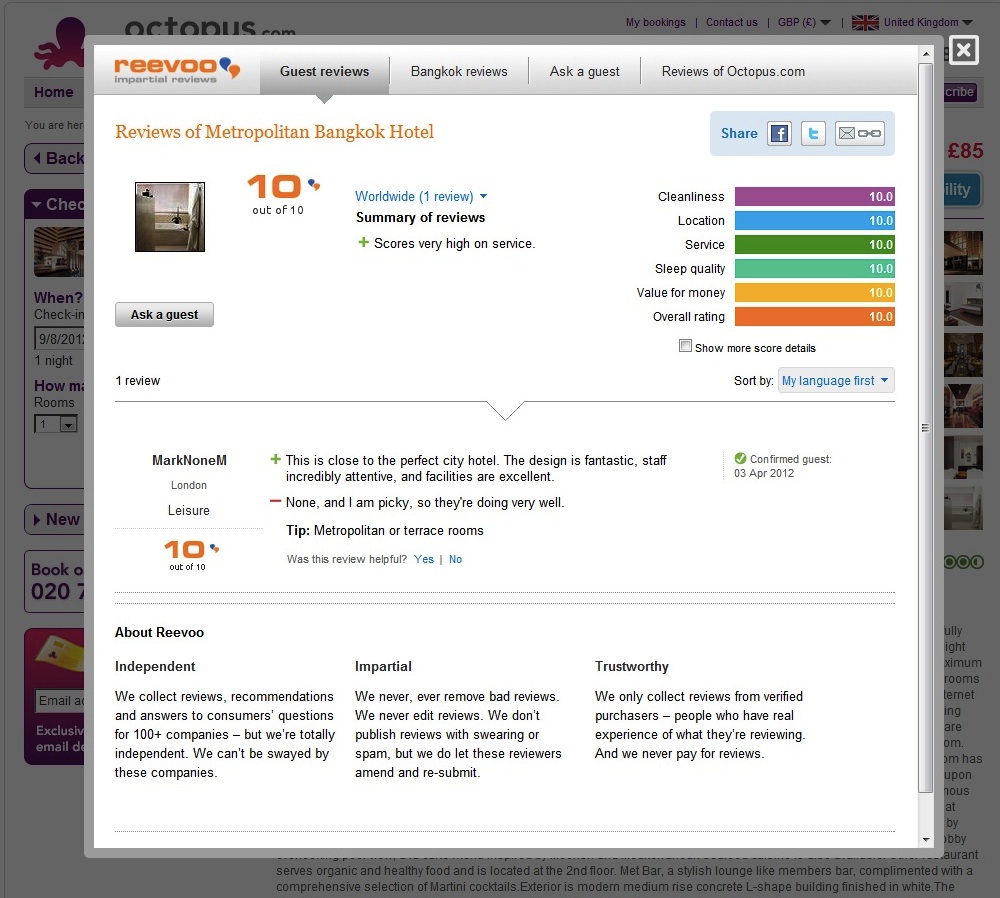Image resolution: width=1000 pixels, height=898 pixels.
Task: Click the hotel thumbnail image
Action: click(x=170, y=217)
